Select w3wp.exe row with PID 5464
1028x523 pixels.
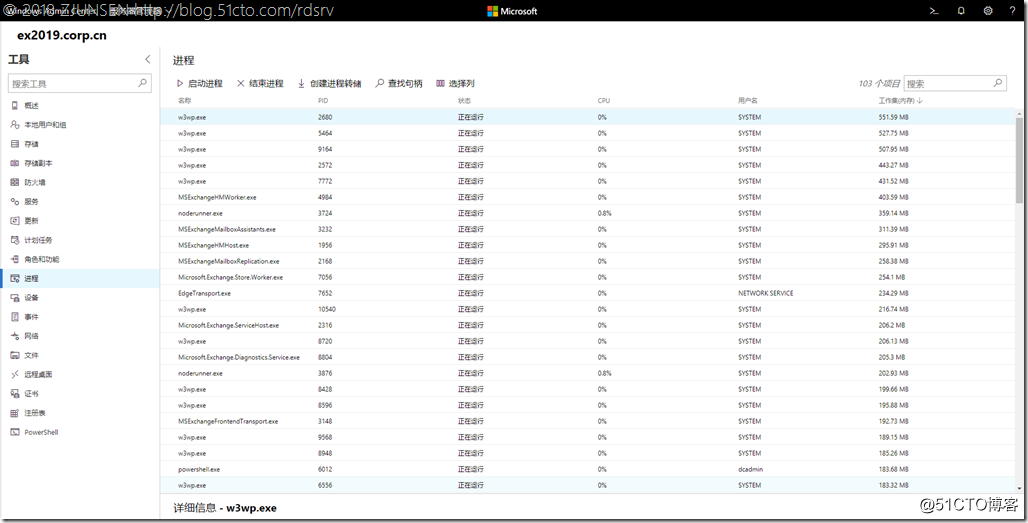pos(587,133)
